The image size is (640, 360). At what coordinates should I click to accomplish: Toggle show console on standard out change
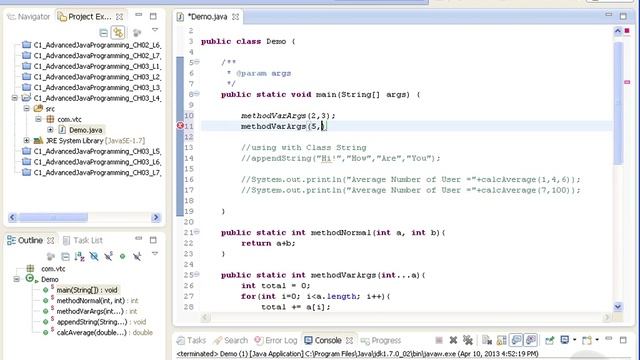click(516, 340)
